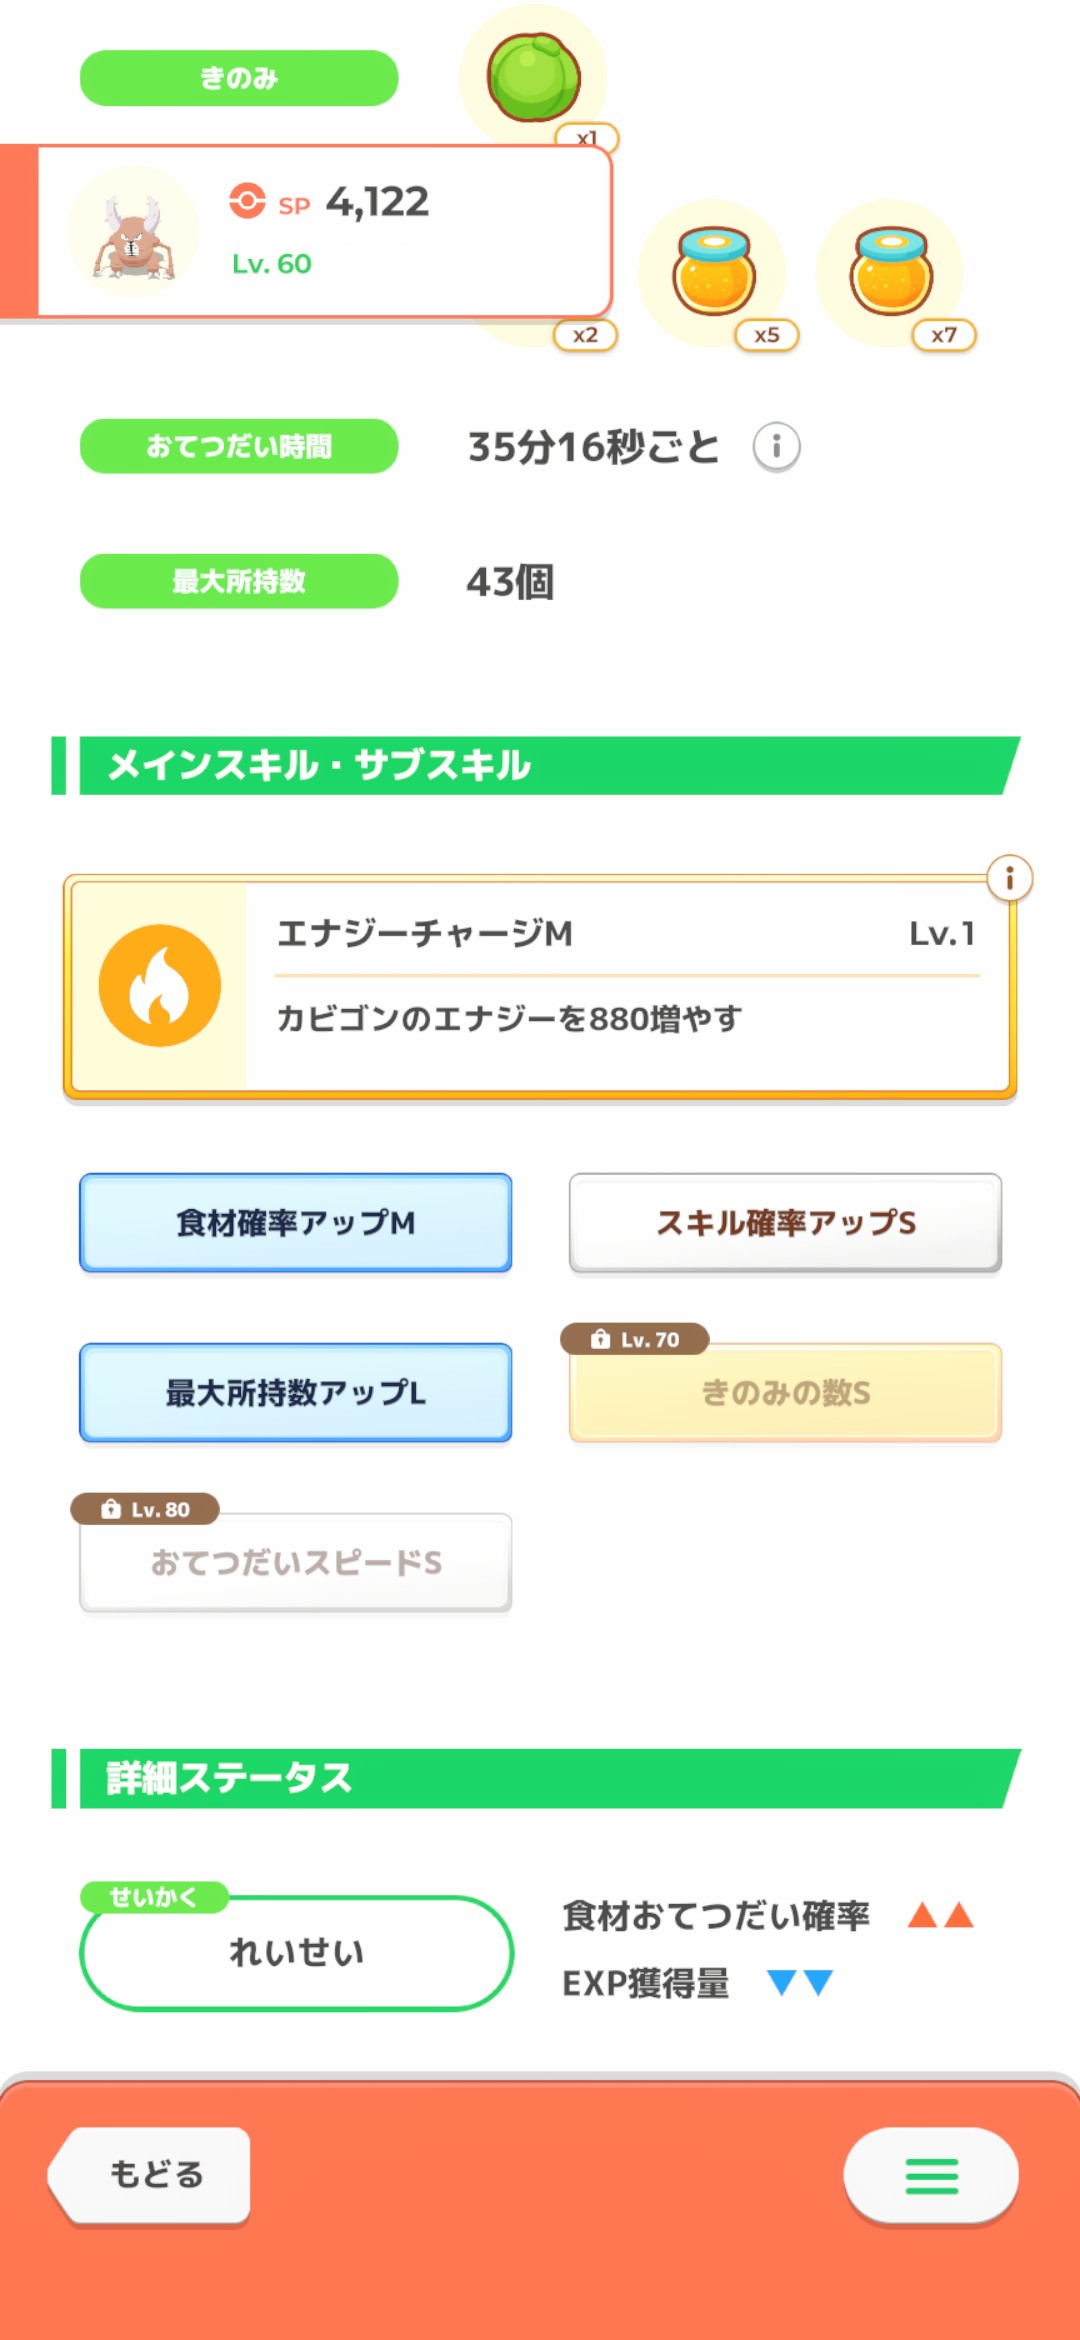Tap the green berry icon
Screen dimensions: 1080x2340
coord(533,77)
